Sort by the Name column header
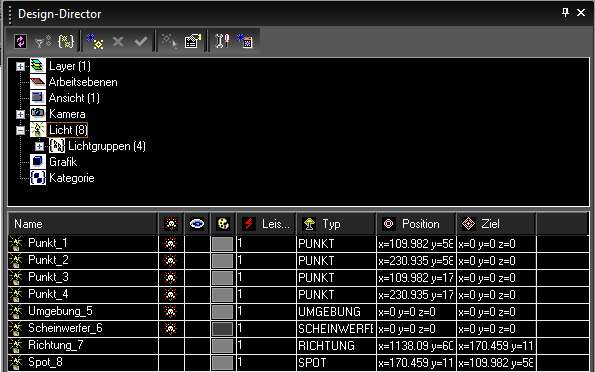This screenshot has height=372, width=595. 83,224
